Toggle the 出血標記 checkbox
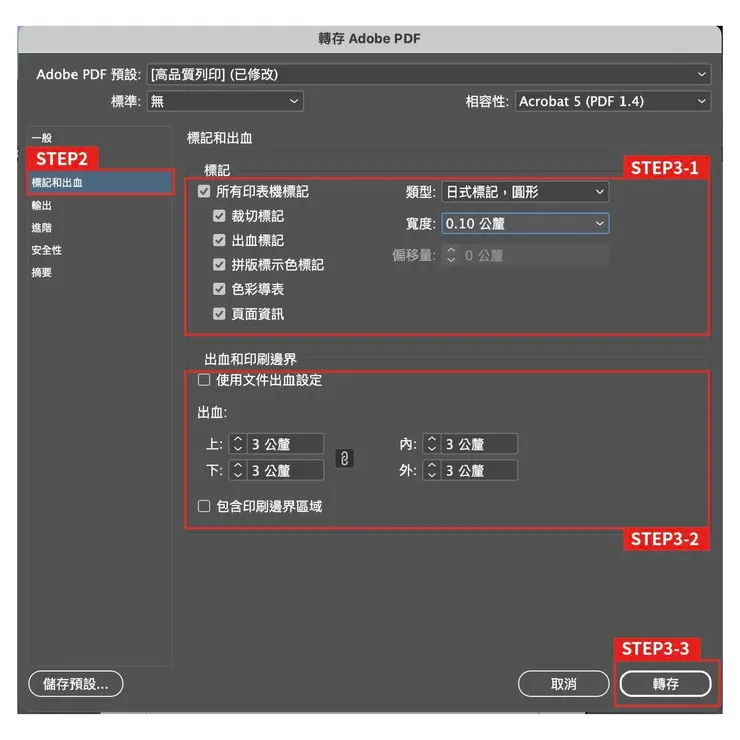This screenshot has height=740, width=740. 219,240
